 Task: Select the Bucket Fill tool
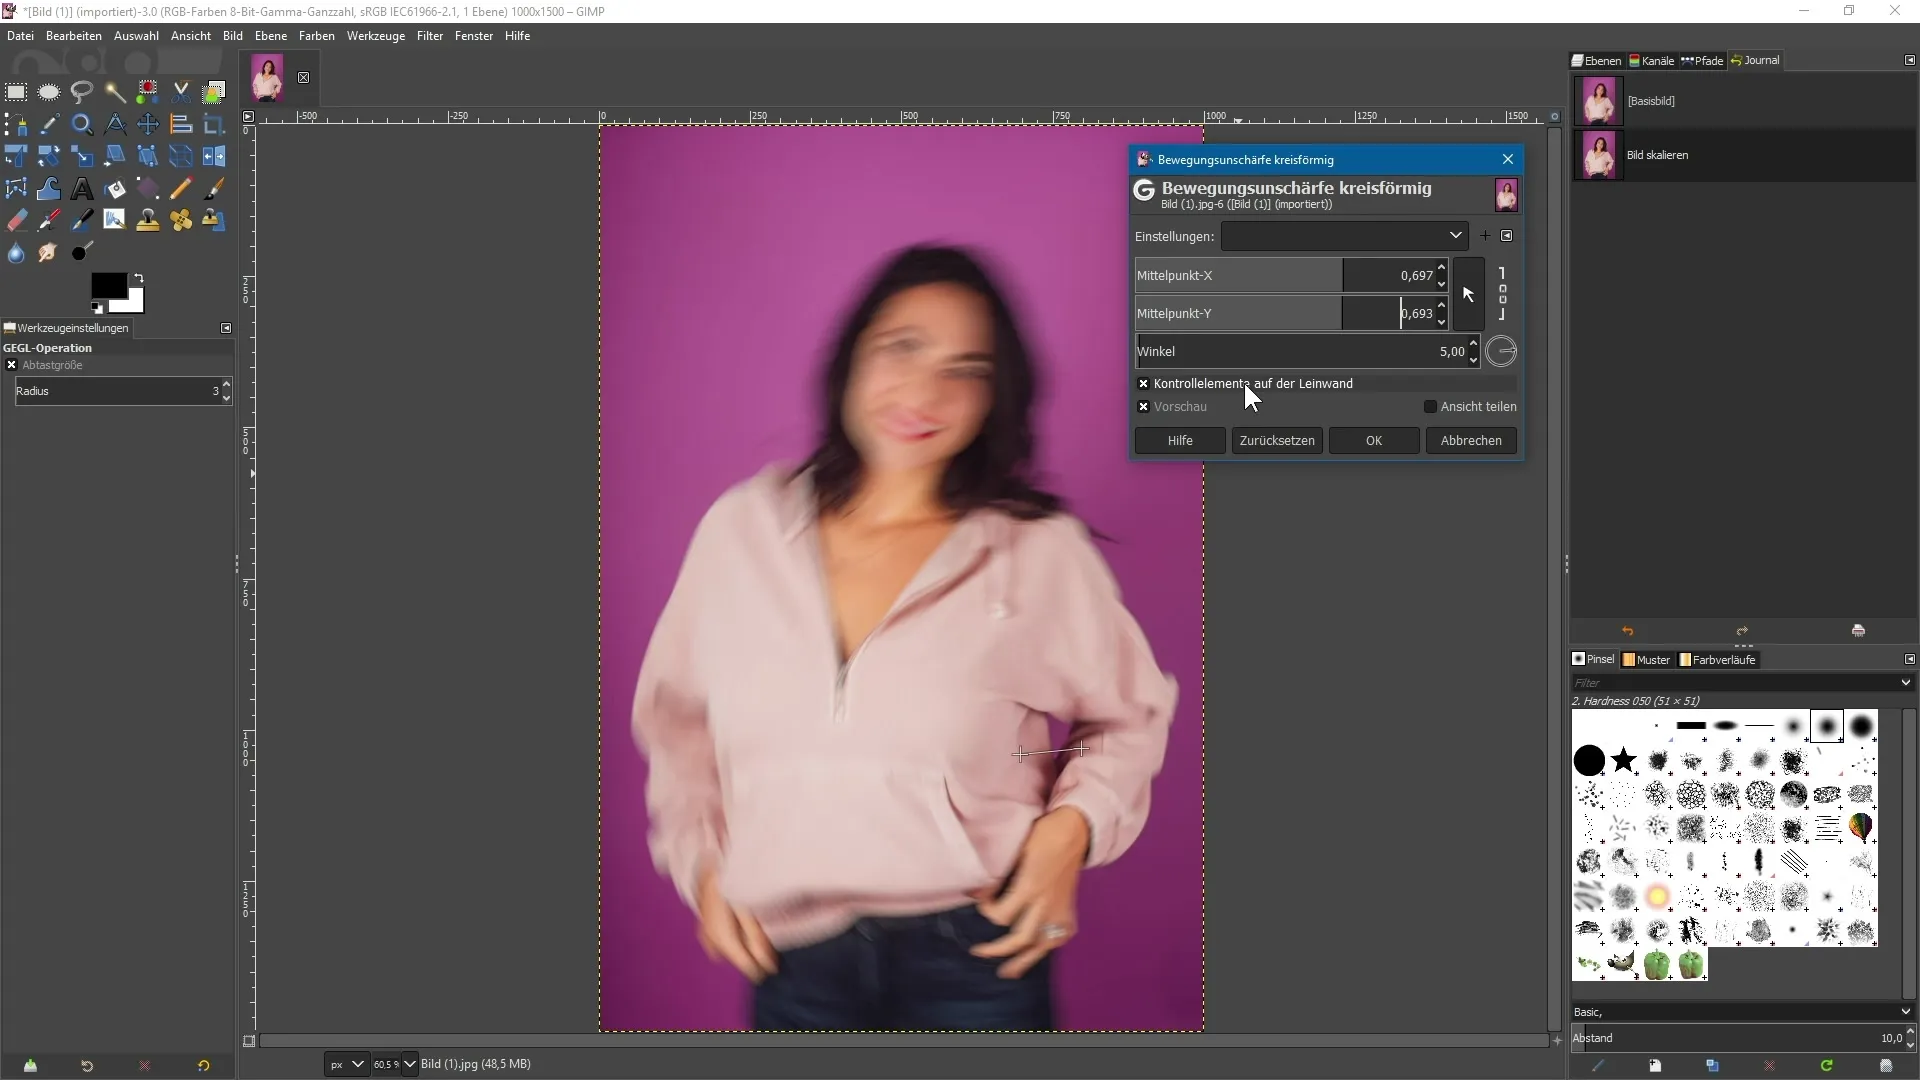115,189
